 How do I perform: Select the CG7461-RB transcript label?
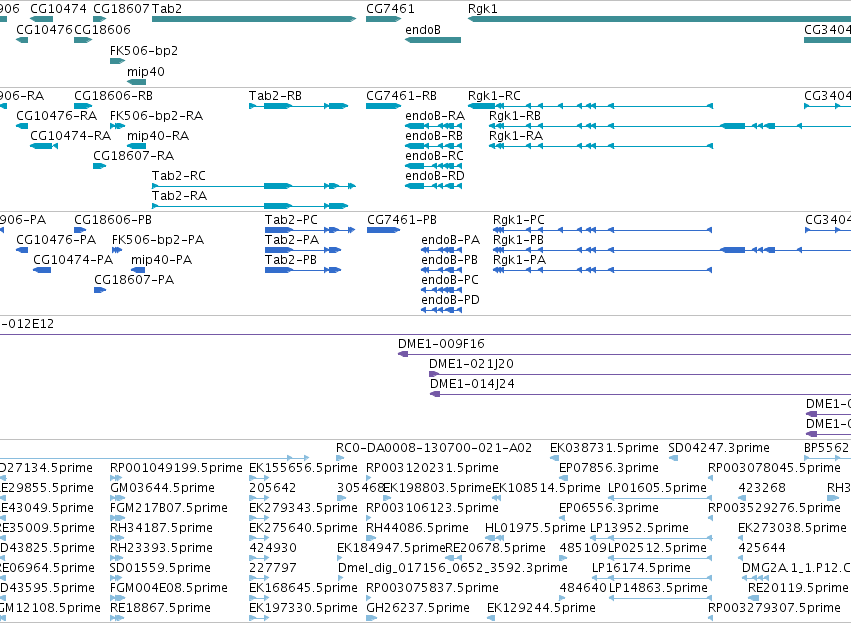(401, 96)
